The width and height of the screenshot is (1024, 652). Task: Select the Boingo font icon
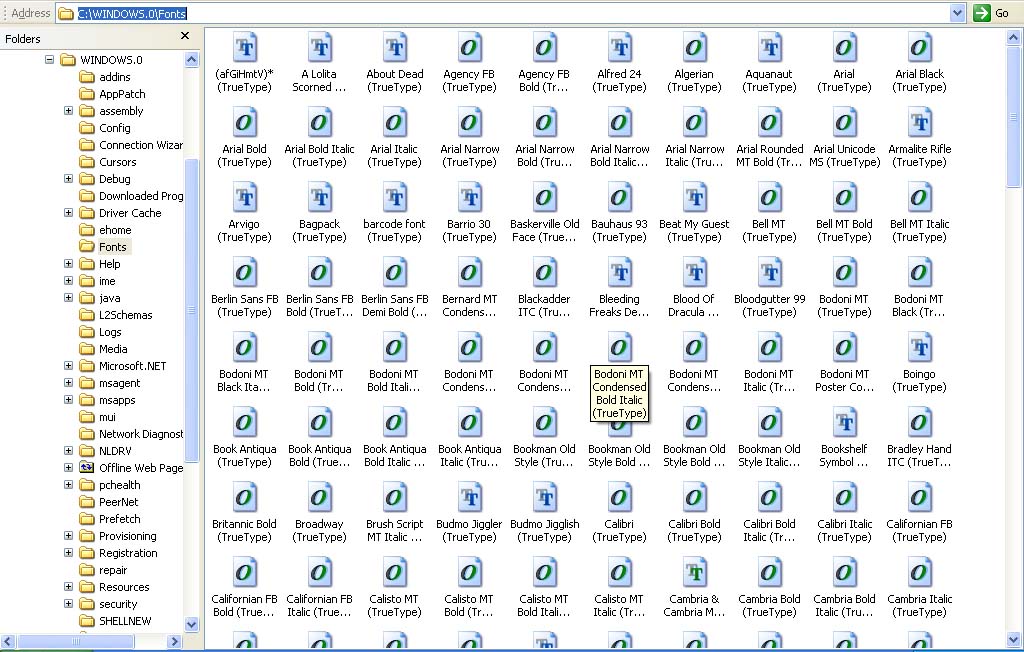[920, 348]
